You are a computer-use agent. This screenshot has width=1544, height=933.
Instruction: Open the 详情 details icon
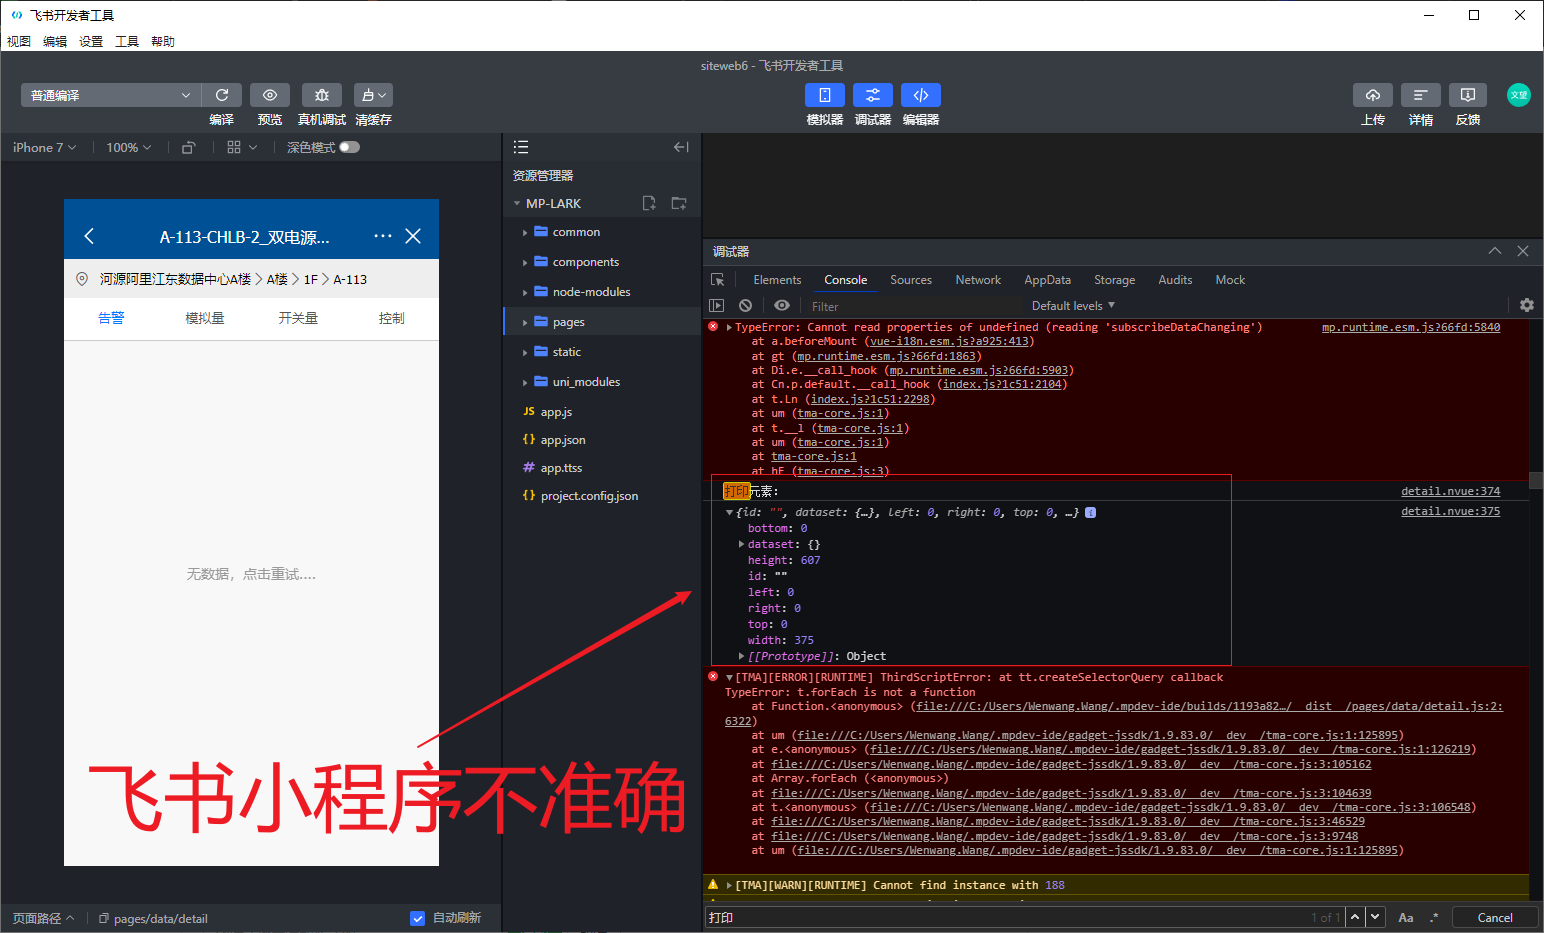(x=1421, y=95)
